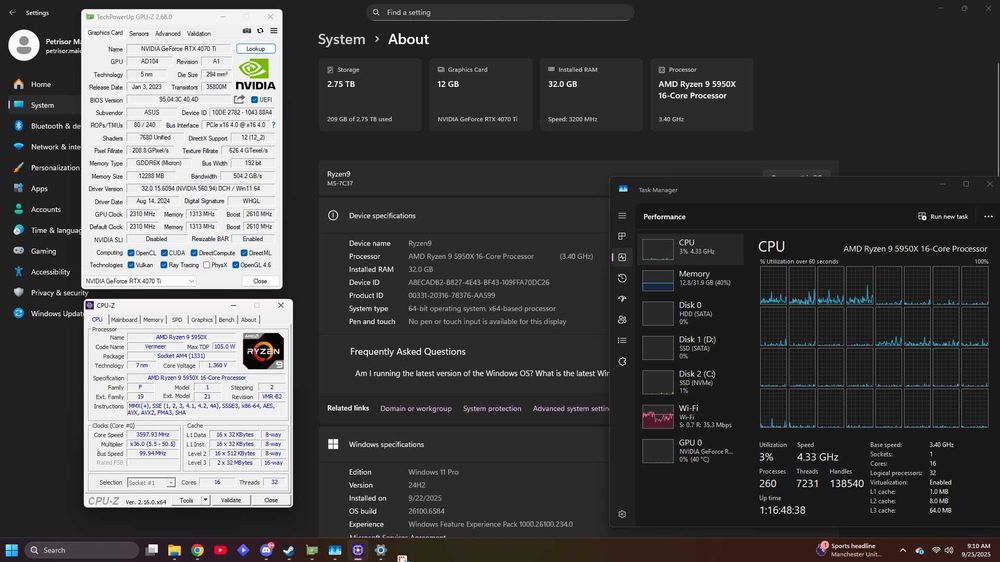
Task: Switch to GPU-Z Validation tab
Action: tap(198, 33)
